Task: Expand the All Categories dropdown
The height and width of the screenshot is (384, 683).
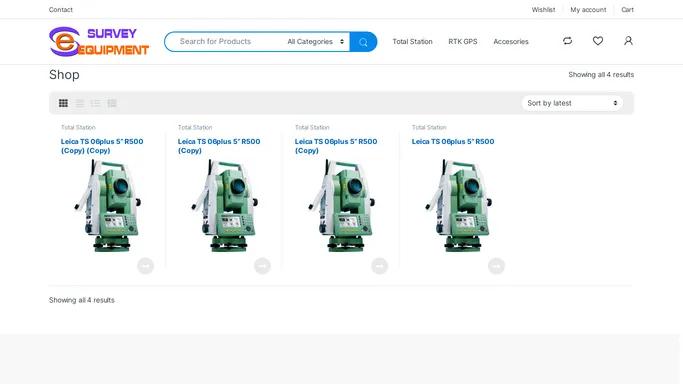Action: tap(315, 42)
